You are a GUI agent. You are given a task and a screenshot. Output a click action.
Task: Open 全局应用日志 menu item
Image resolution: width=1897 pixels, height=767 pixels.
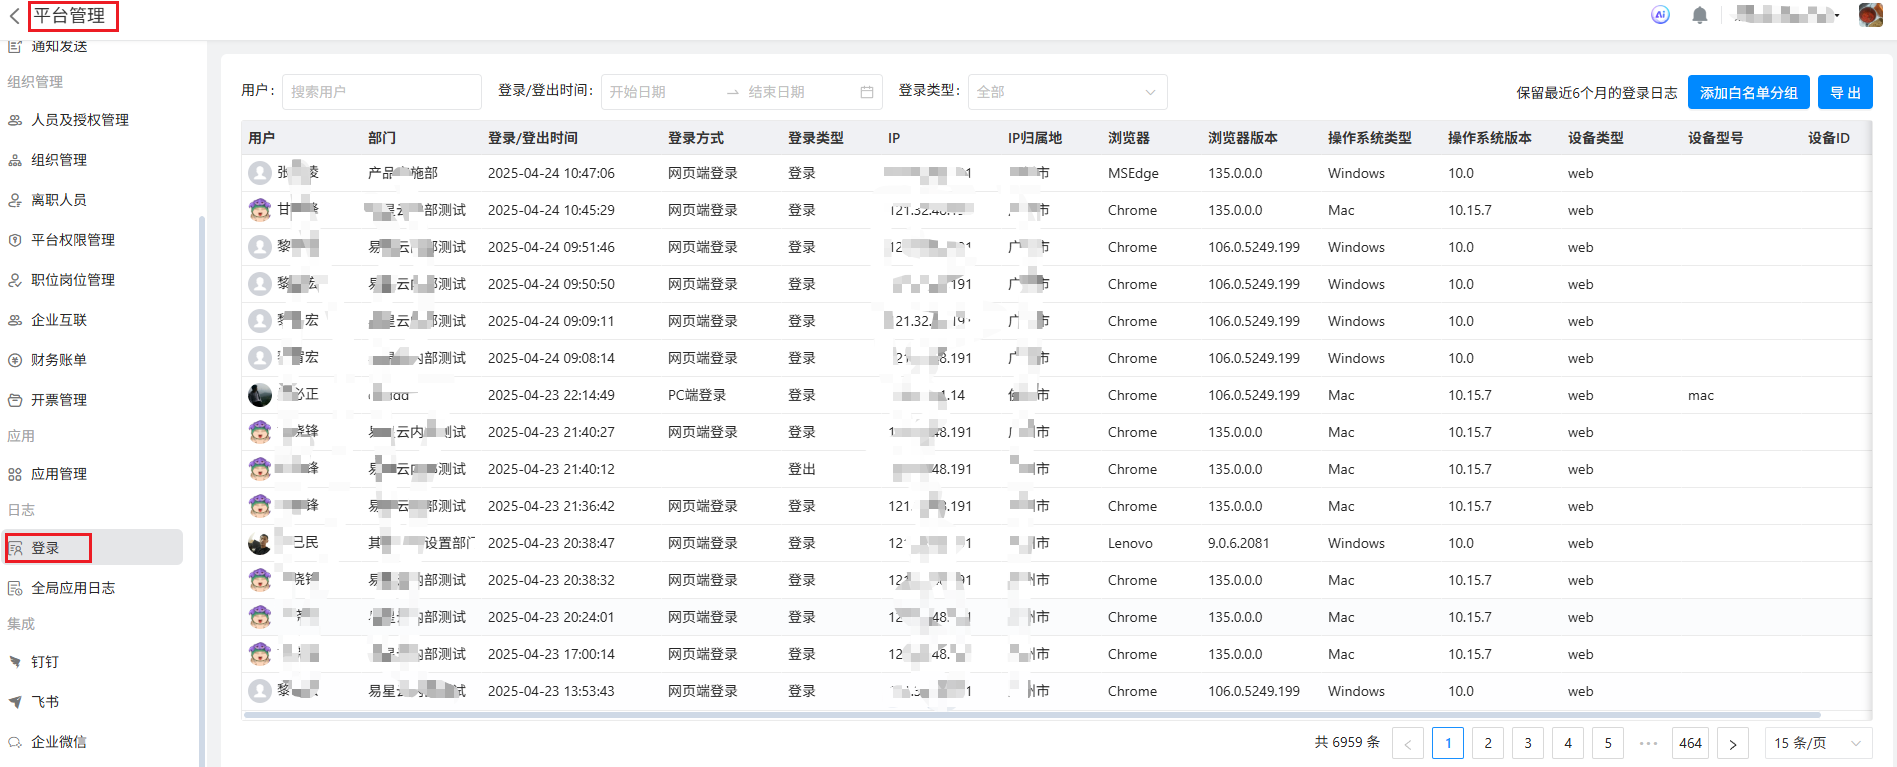(x=73, y=588)
